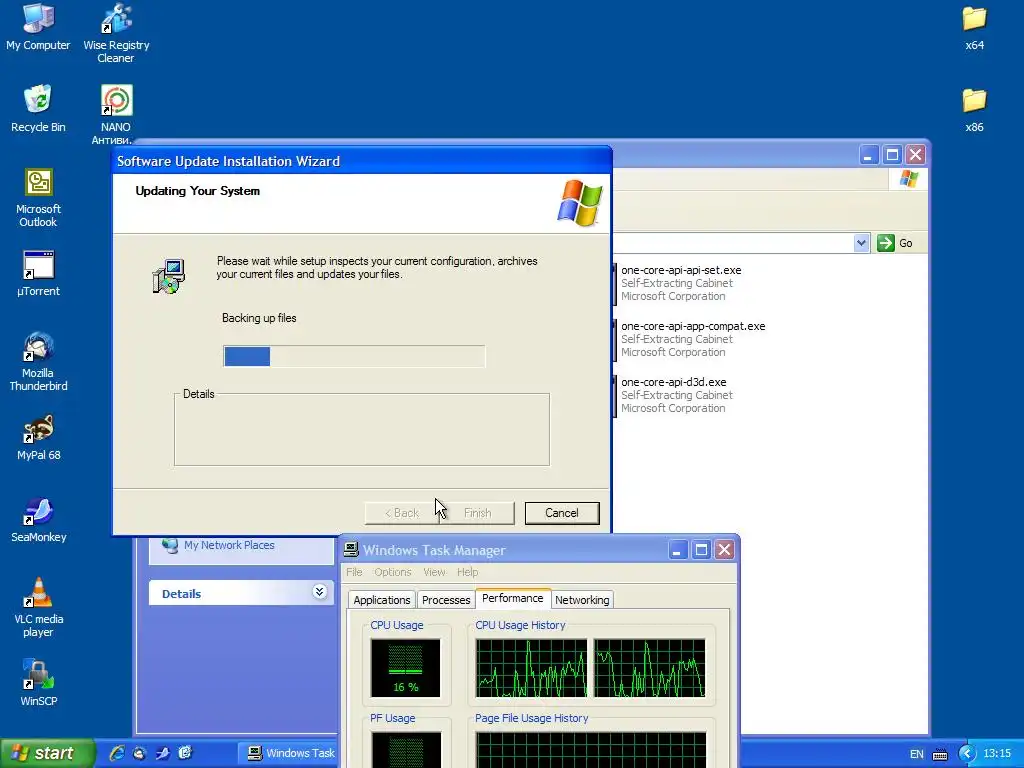Image resolution: width=1024 pixels, height=768 pixels.
Task: Click Task Manager title bar icon
Action: 351,549
